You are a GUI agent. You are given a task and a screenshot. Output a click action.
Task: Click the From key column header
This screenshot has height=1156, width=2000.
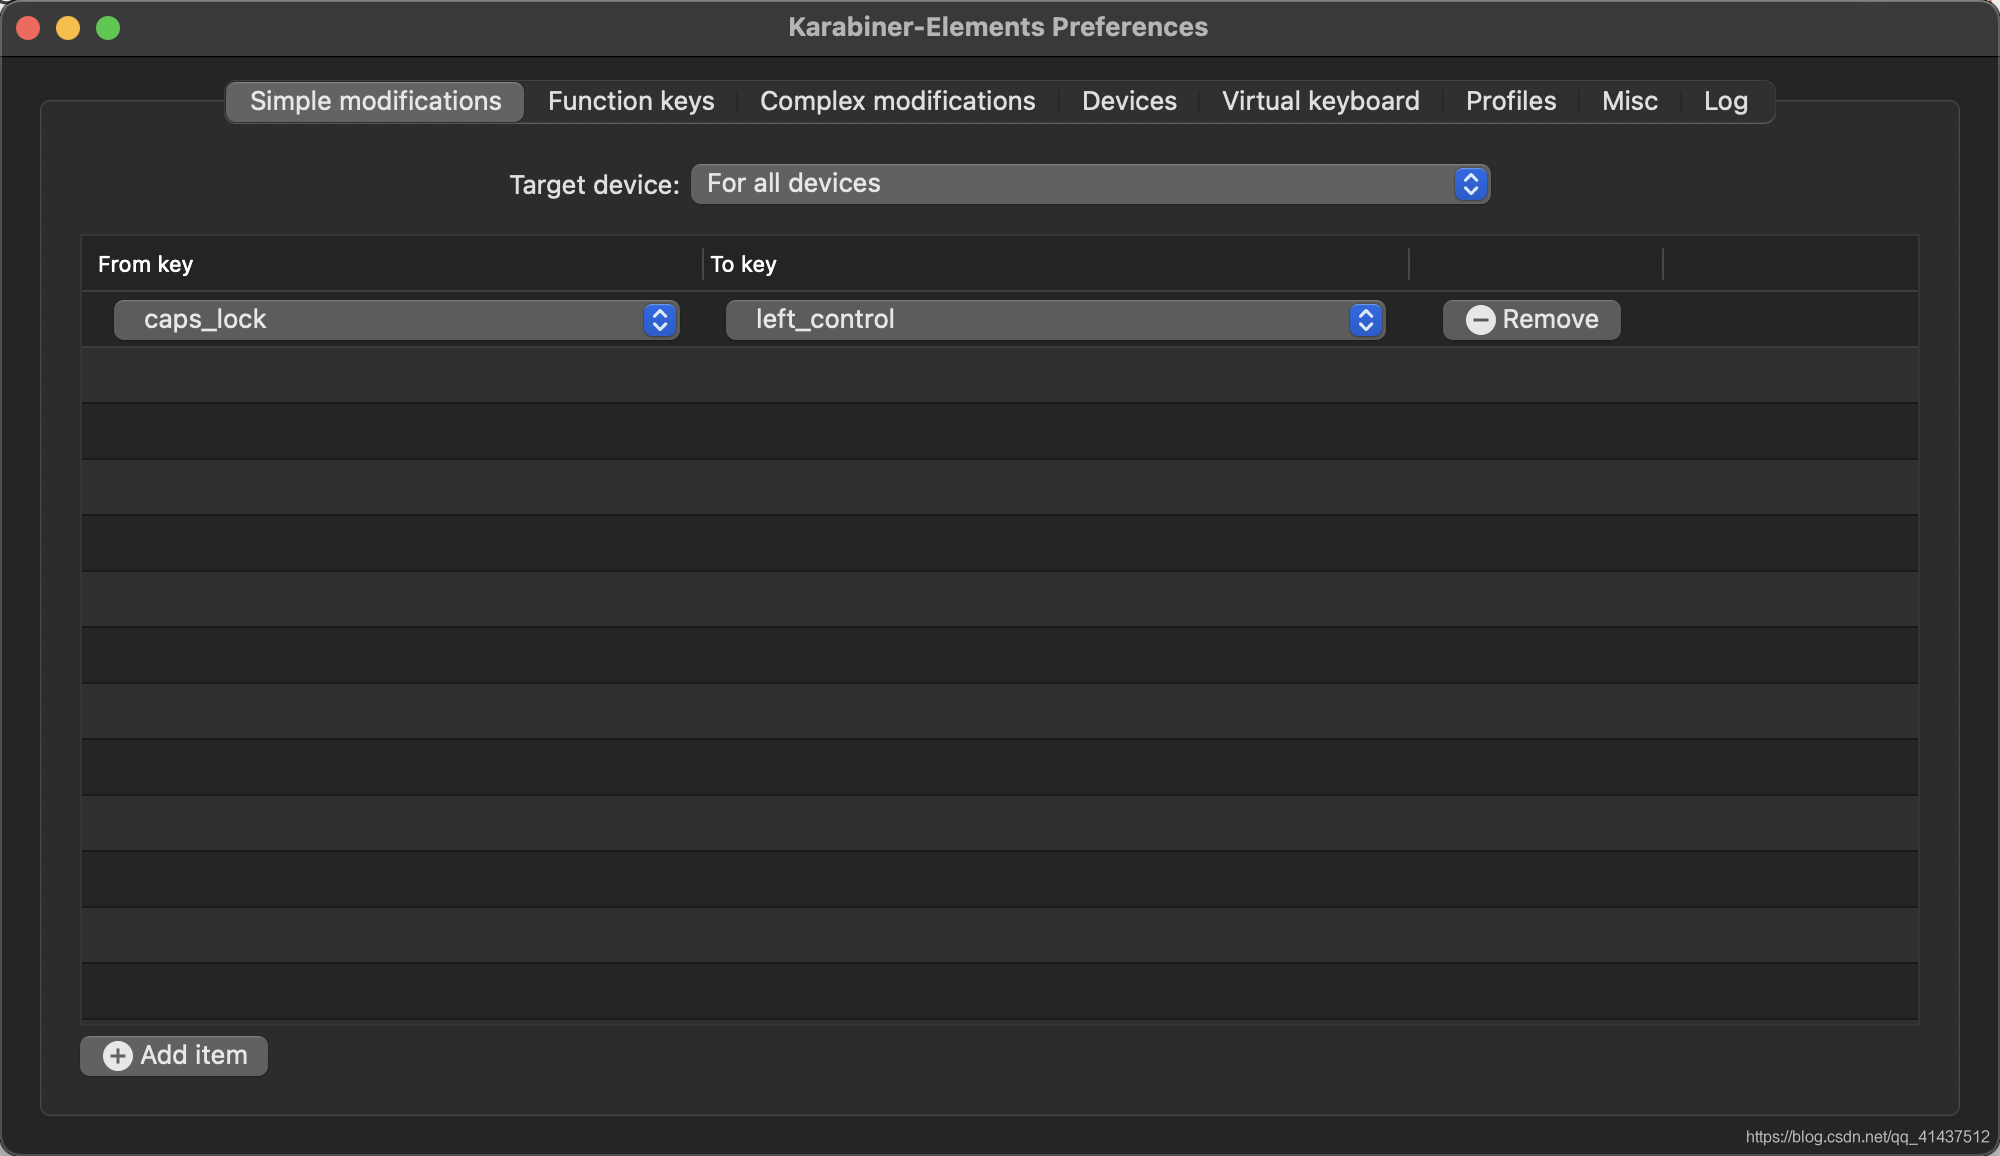(x=146, y=264)
